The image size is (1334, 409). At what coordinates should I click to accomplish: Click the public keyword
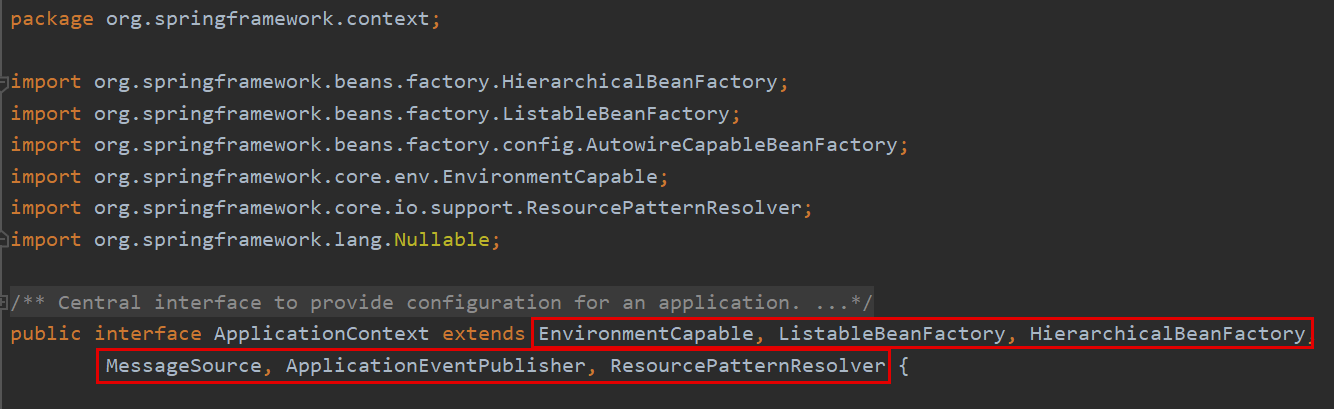[x=46, y=334]
